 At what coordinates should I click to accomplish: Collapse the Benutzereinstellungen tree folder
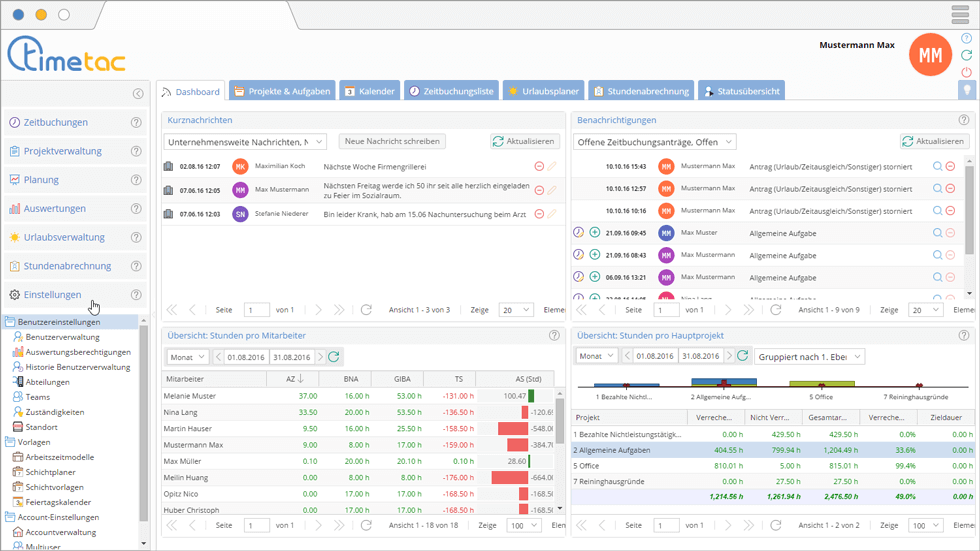click(10, 323)
